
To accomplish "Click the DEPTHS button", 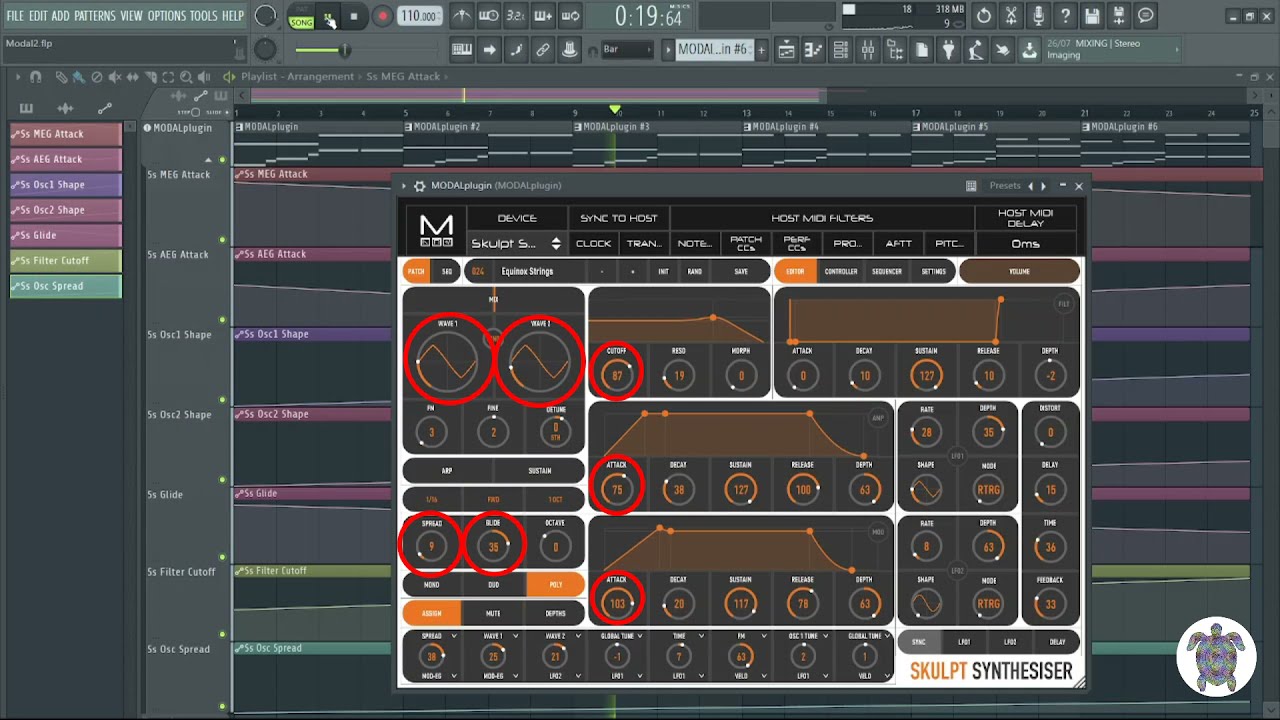I will click(x=555, y=614).
